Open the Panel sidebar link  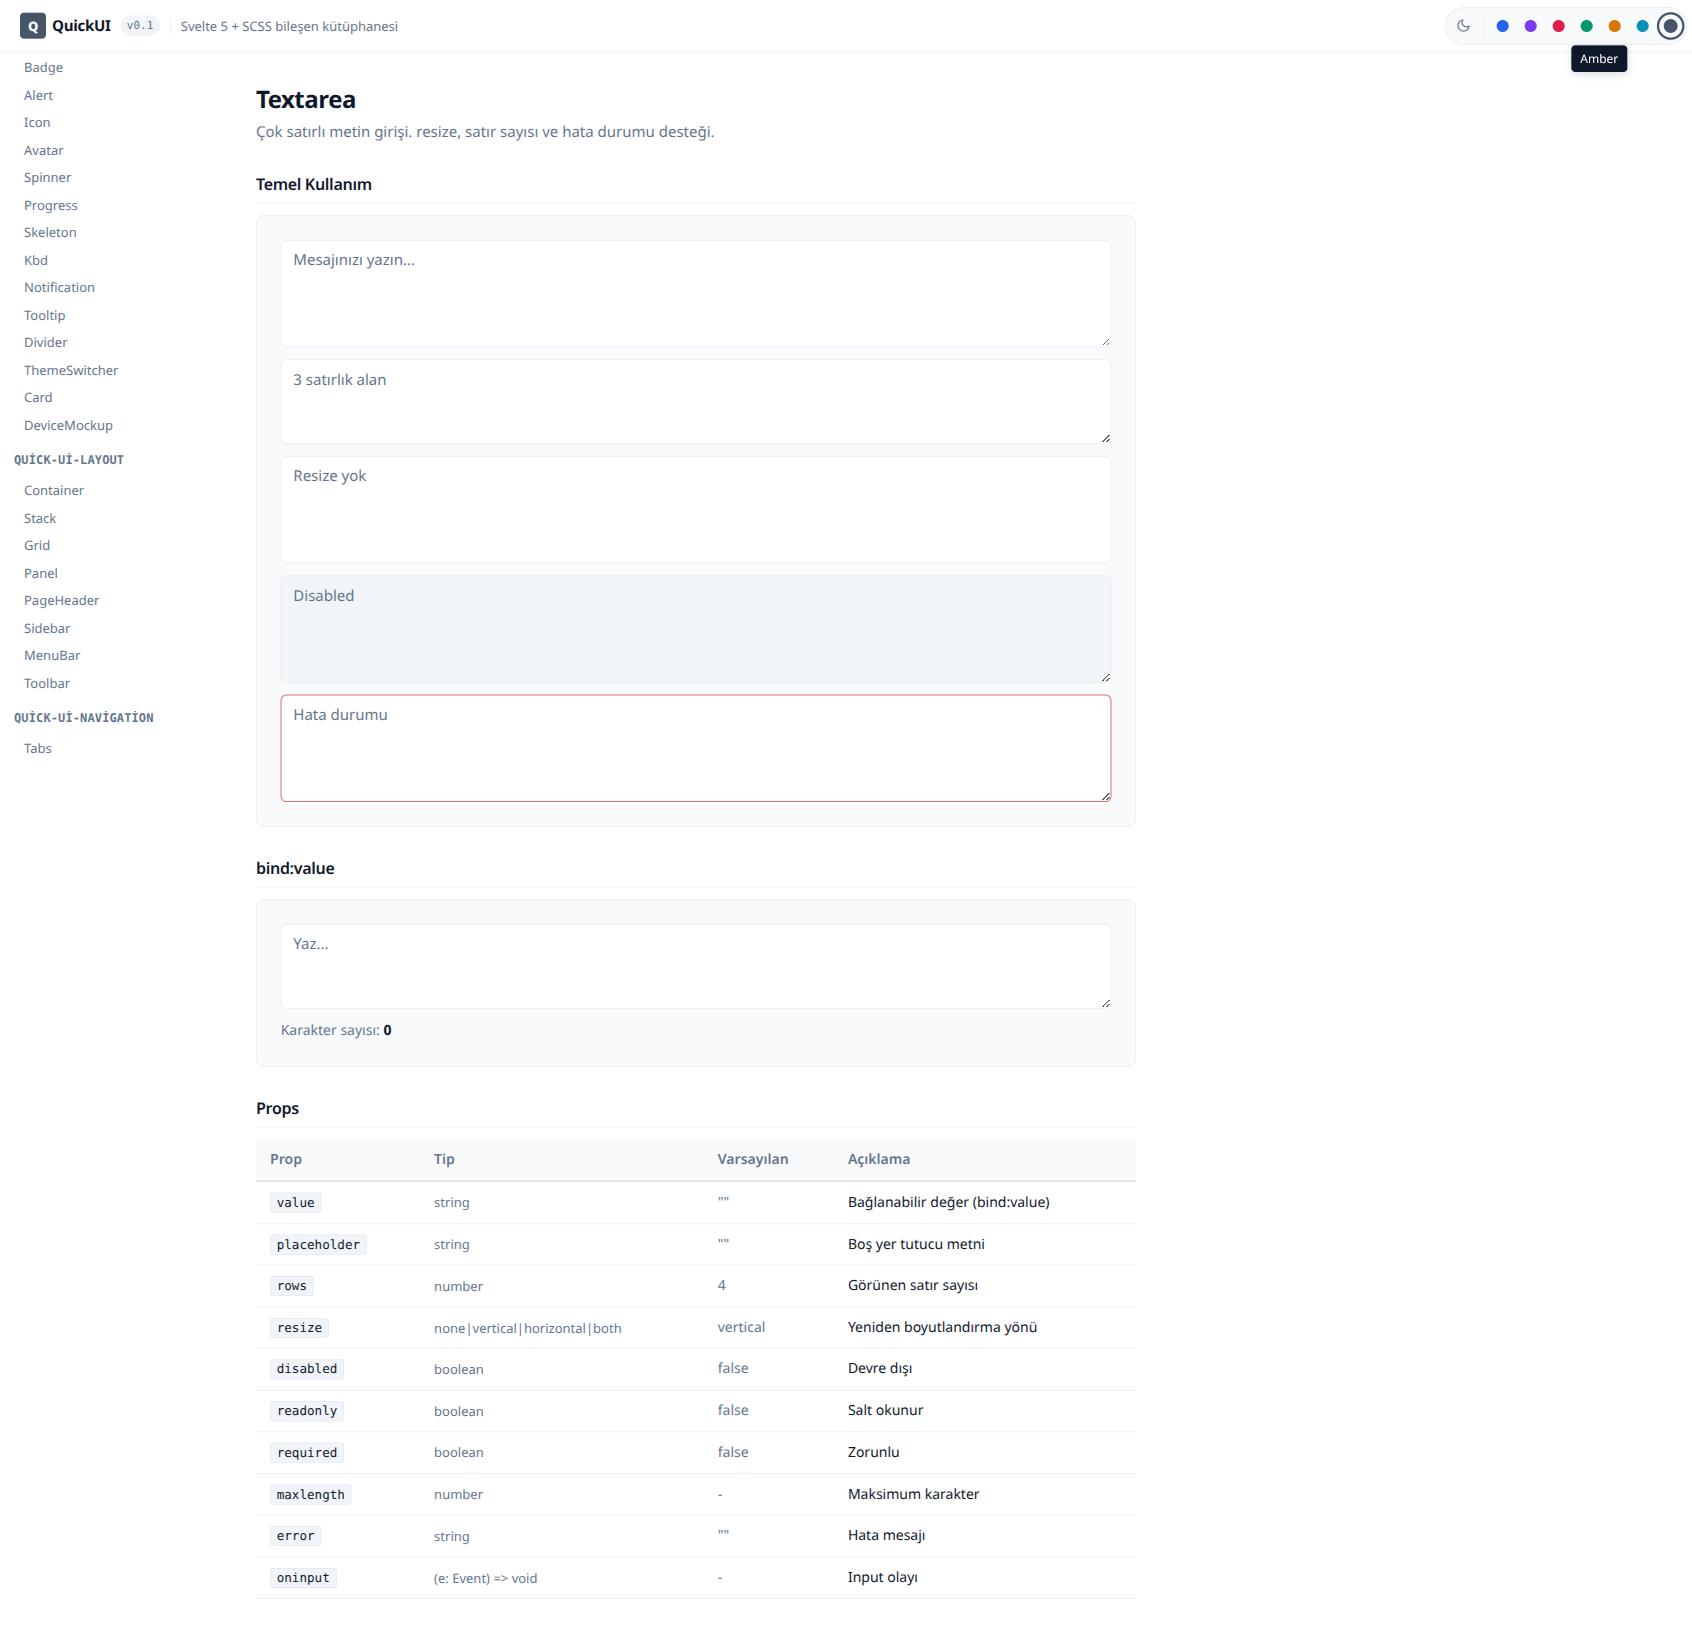click(x=41, y=574)
